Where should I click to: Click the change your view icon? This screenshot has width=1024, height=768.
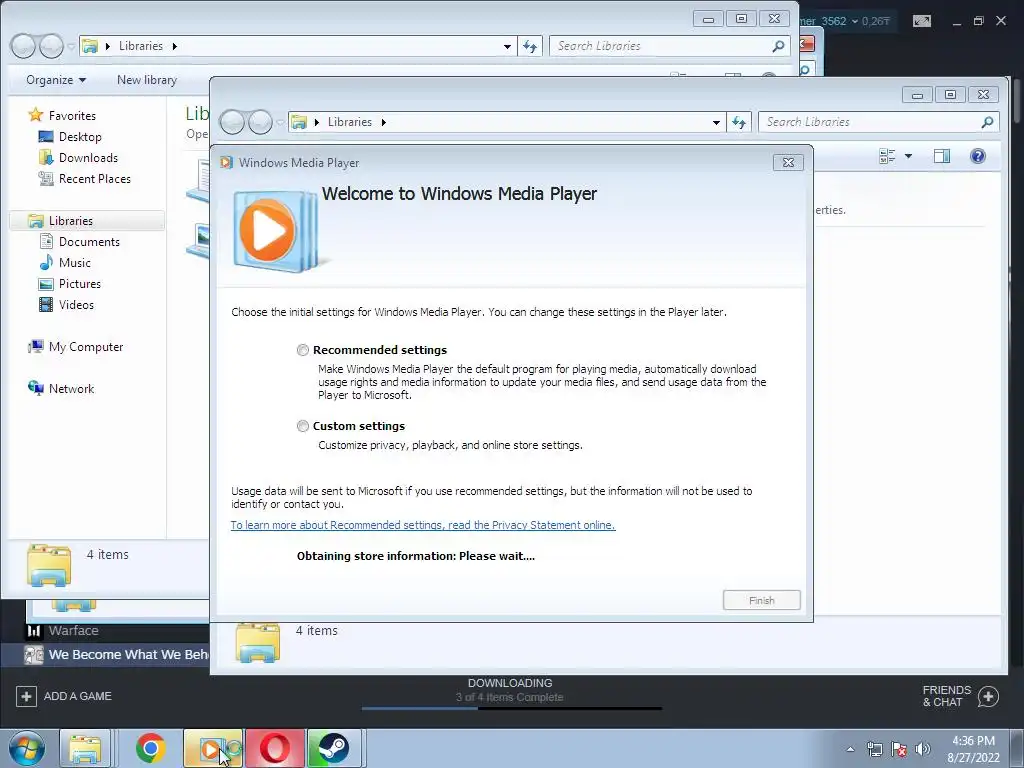click(x=887, y=156)
